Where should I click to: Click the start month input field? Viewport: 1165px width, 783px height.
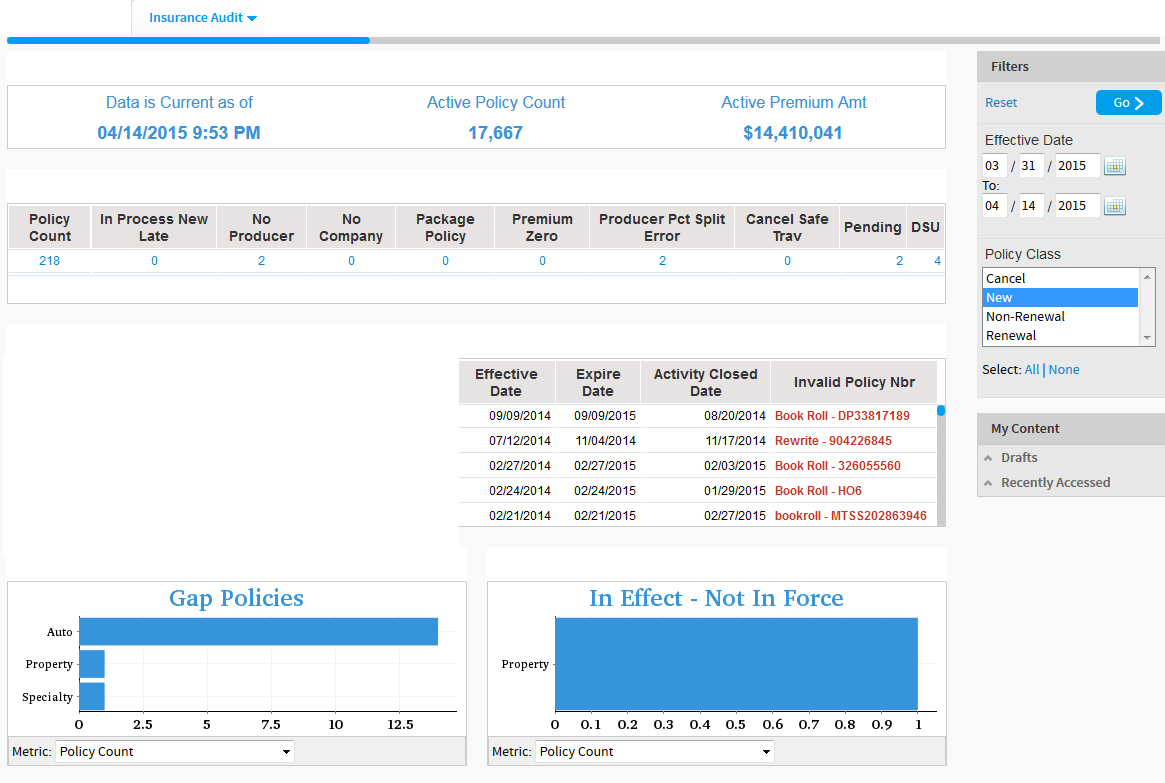click(x=993, y=166)
